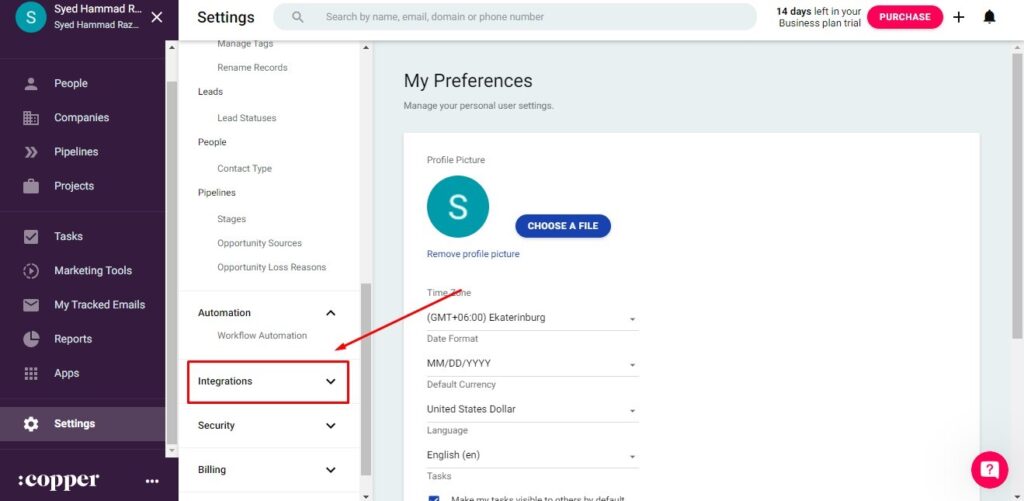Image resolution: width=1024 pixels, height=501 pixels.
Task: Click Remove profile picture link
Action: (x=473, y=254)
